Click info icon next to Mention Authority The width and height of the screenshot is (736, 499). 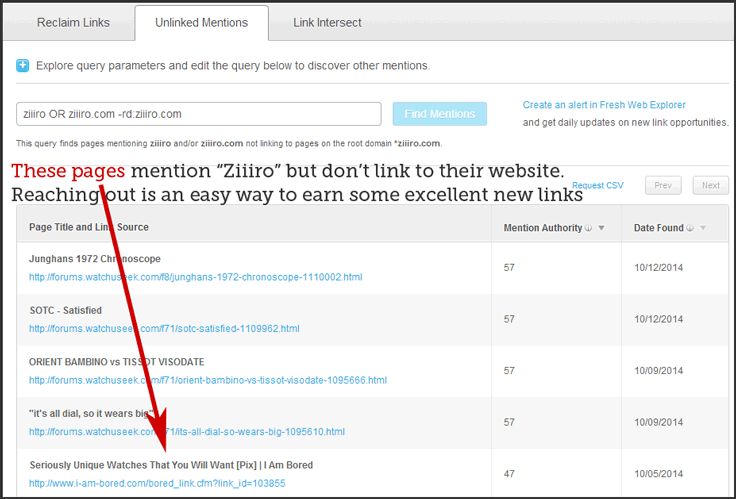coord(589,228)
